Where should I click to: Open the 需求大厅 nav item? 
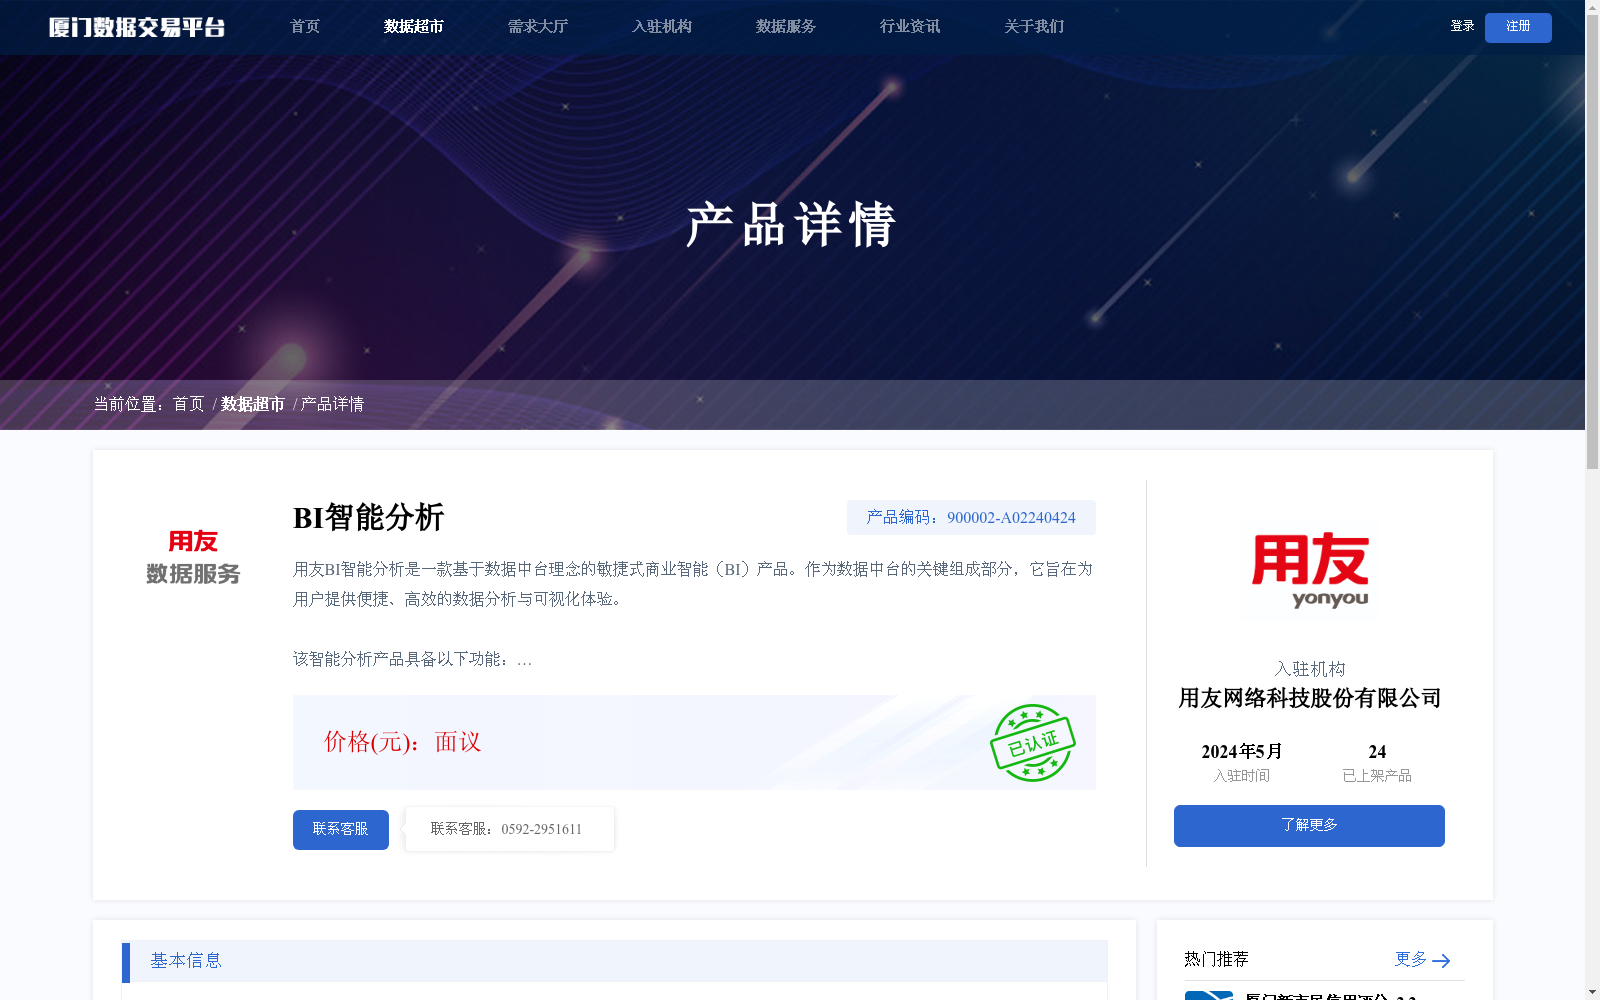(538, 27)
